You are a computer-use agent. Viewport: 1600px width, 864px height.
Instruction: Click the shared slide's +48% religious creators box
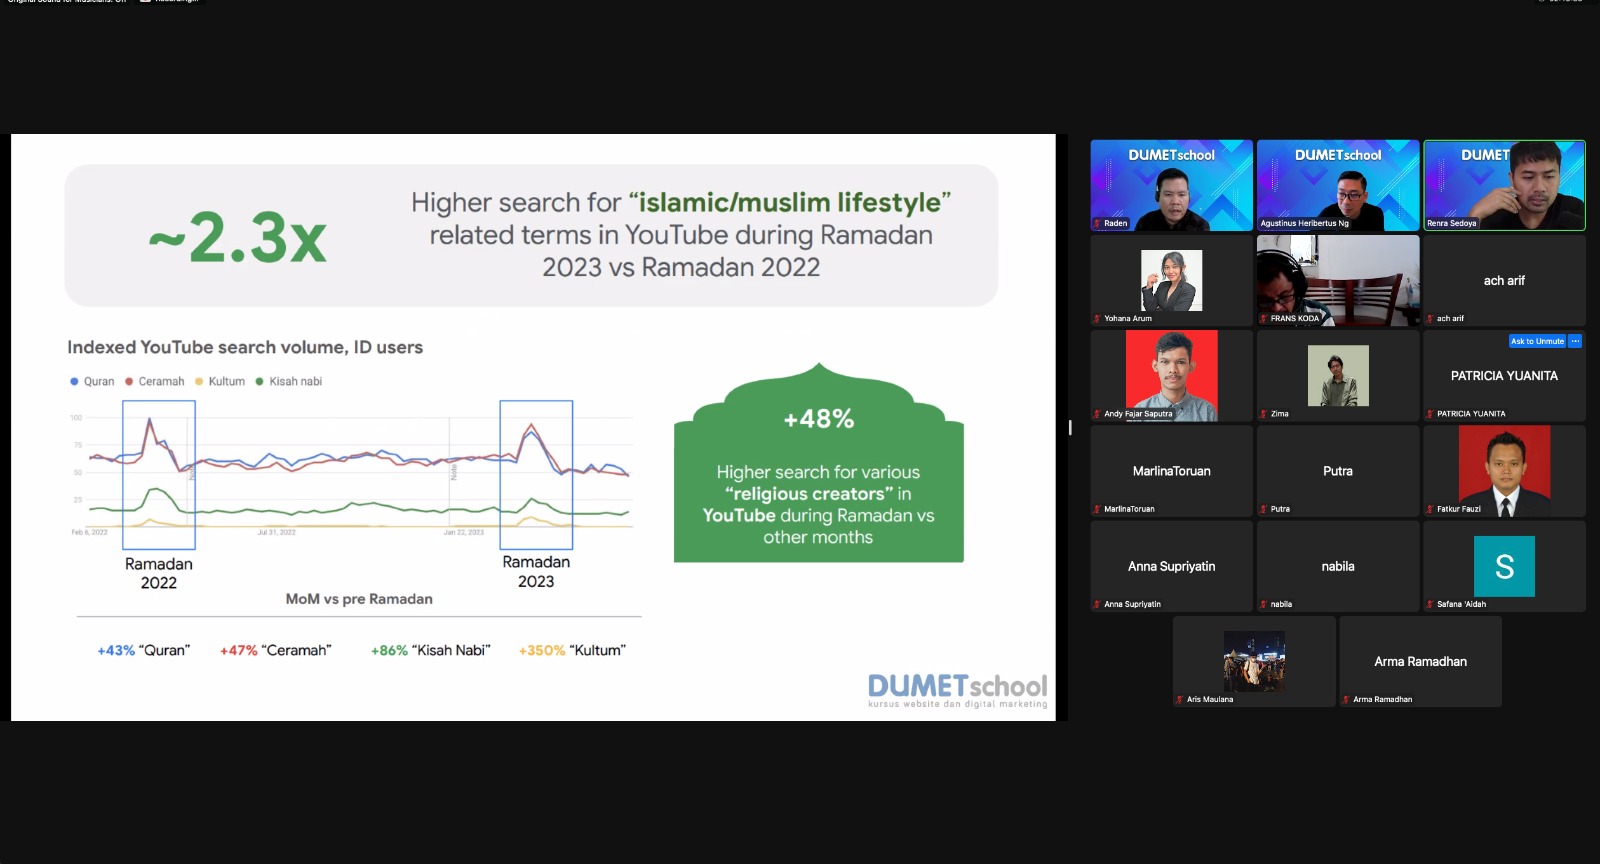pos(819,464)
